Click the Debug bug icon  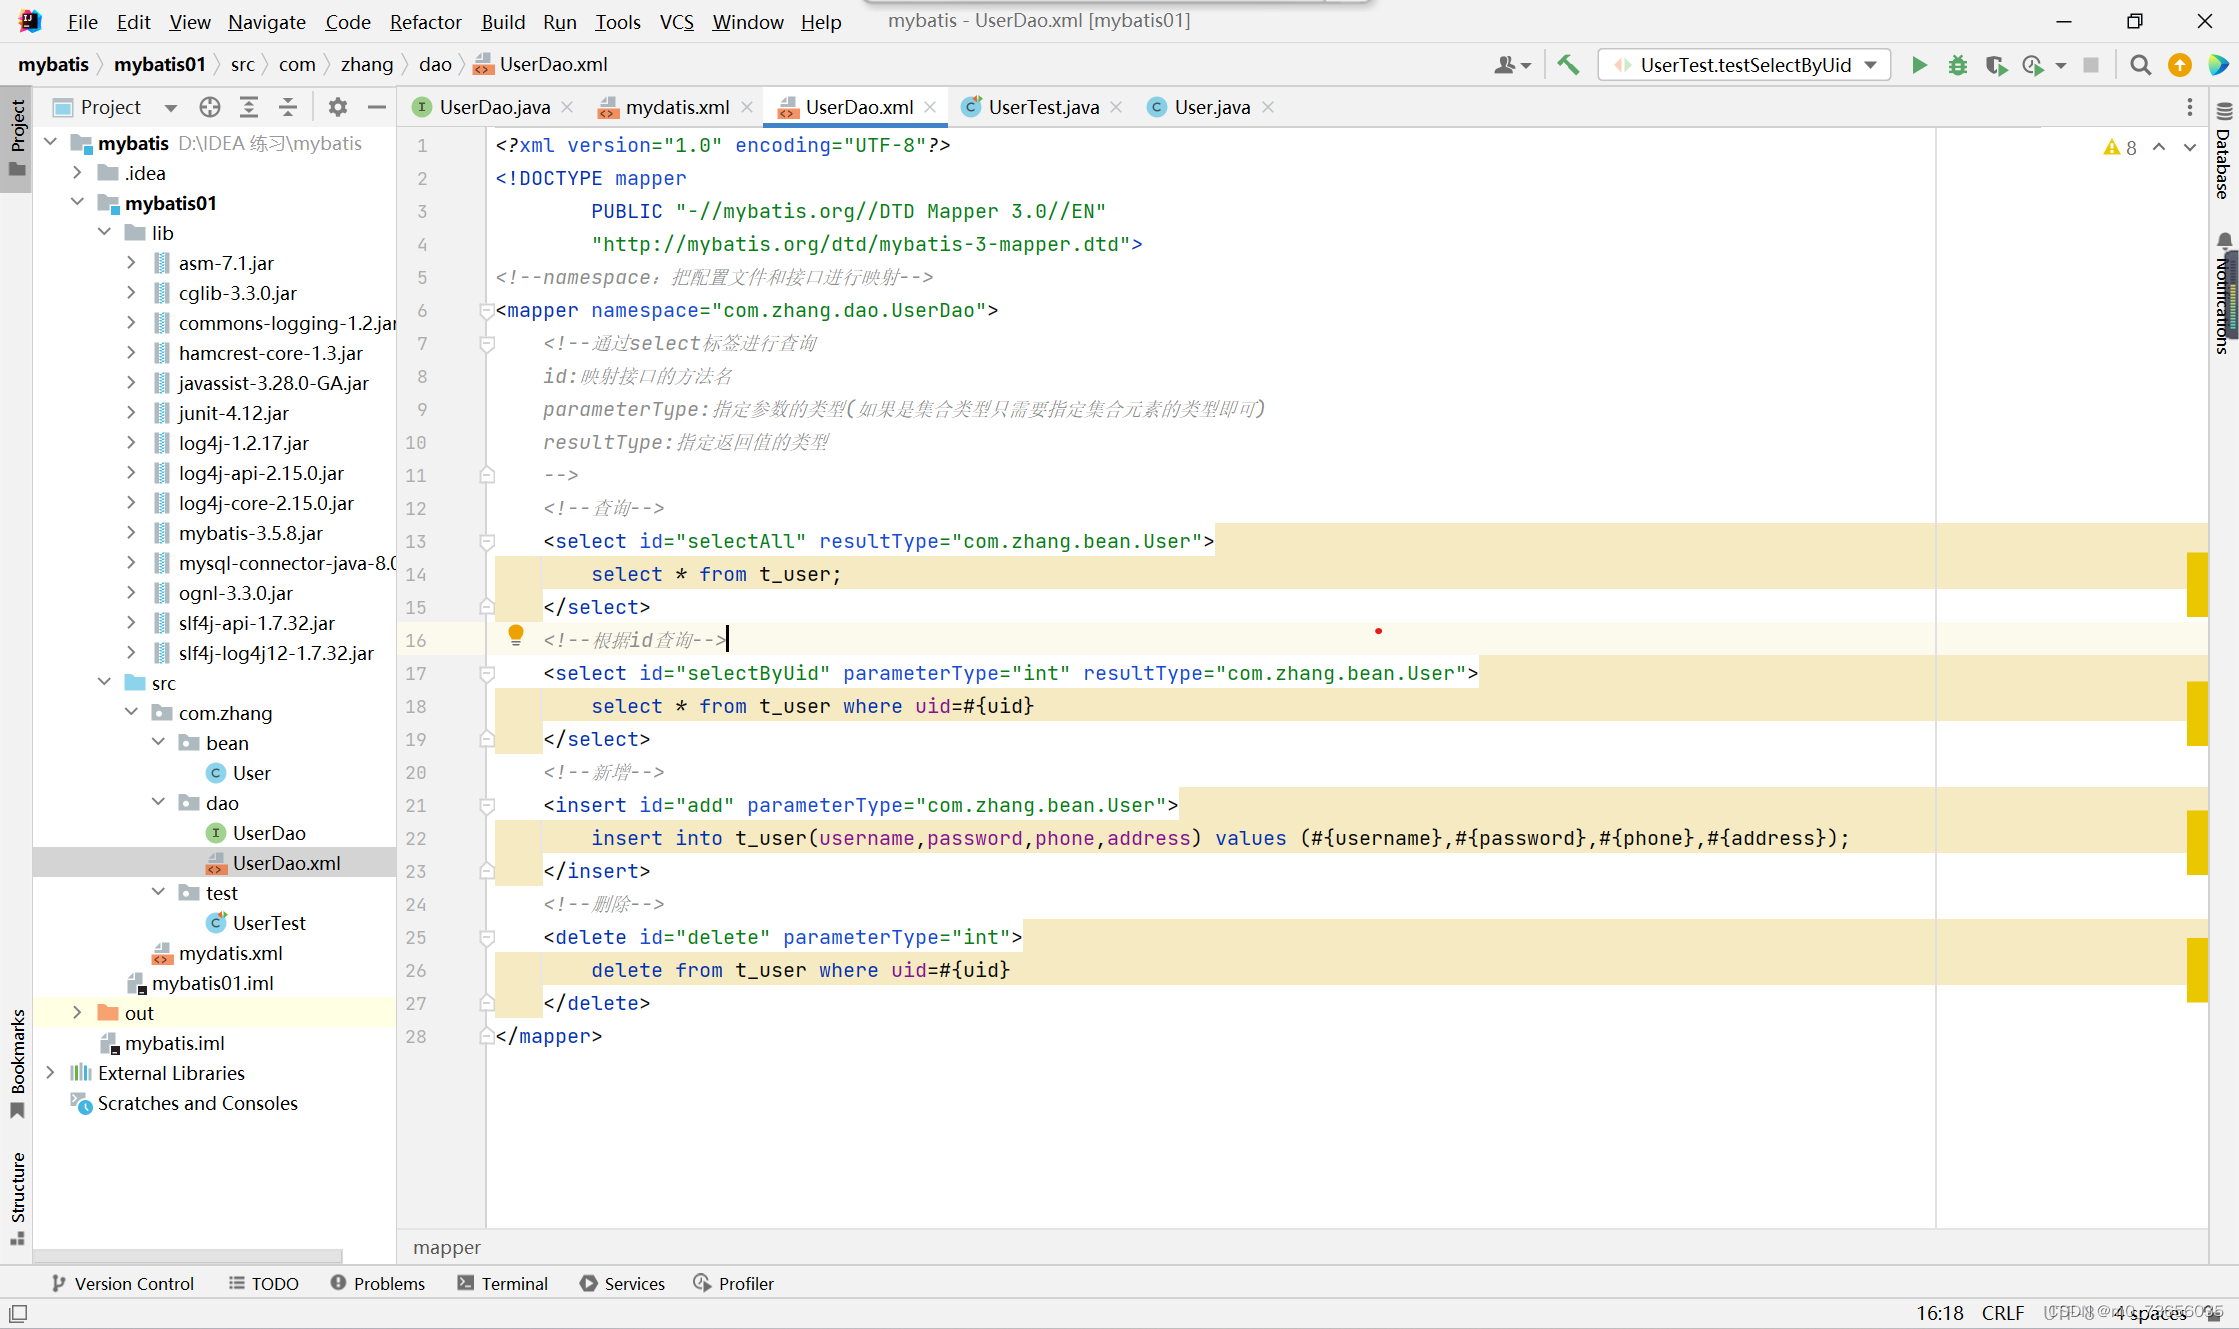pos(1957,65)
